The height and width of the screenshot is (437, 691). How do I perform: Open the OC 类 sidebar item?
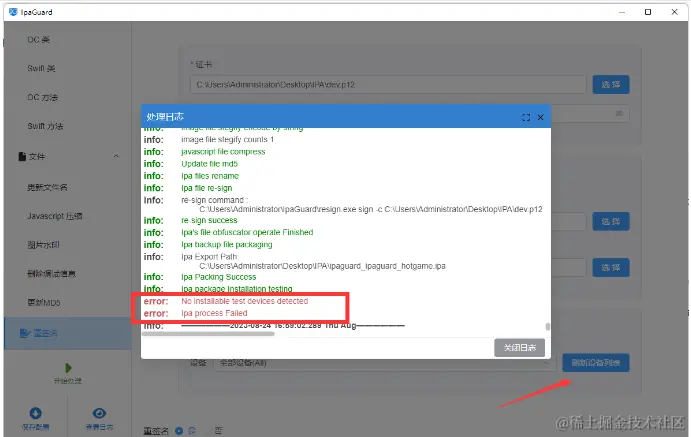click(x=39, y=40)
